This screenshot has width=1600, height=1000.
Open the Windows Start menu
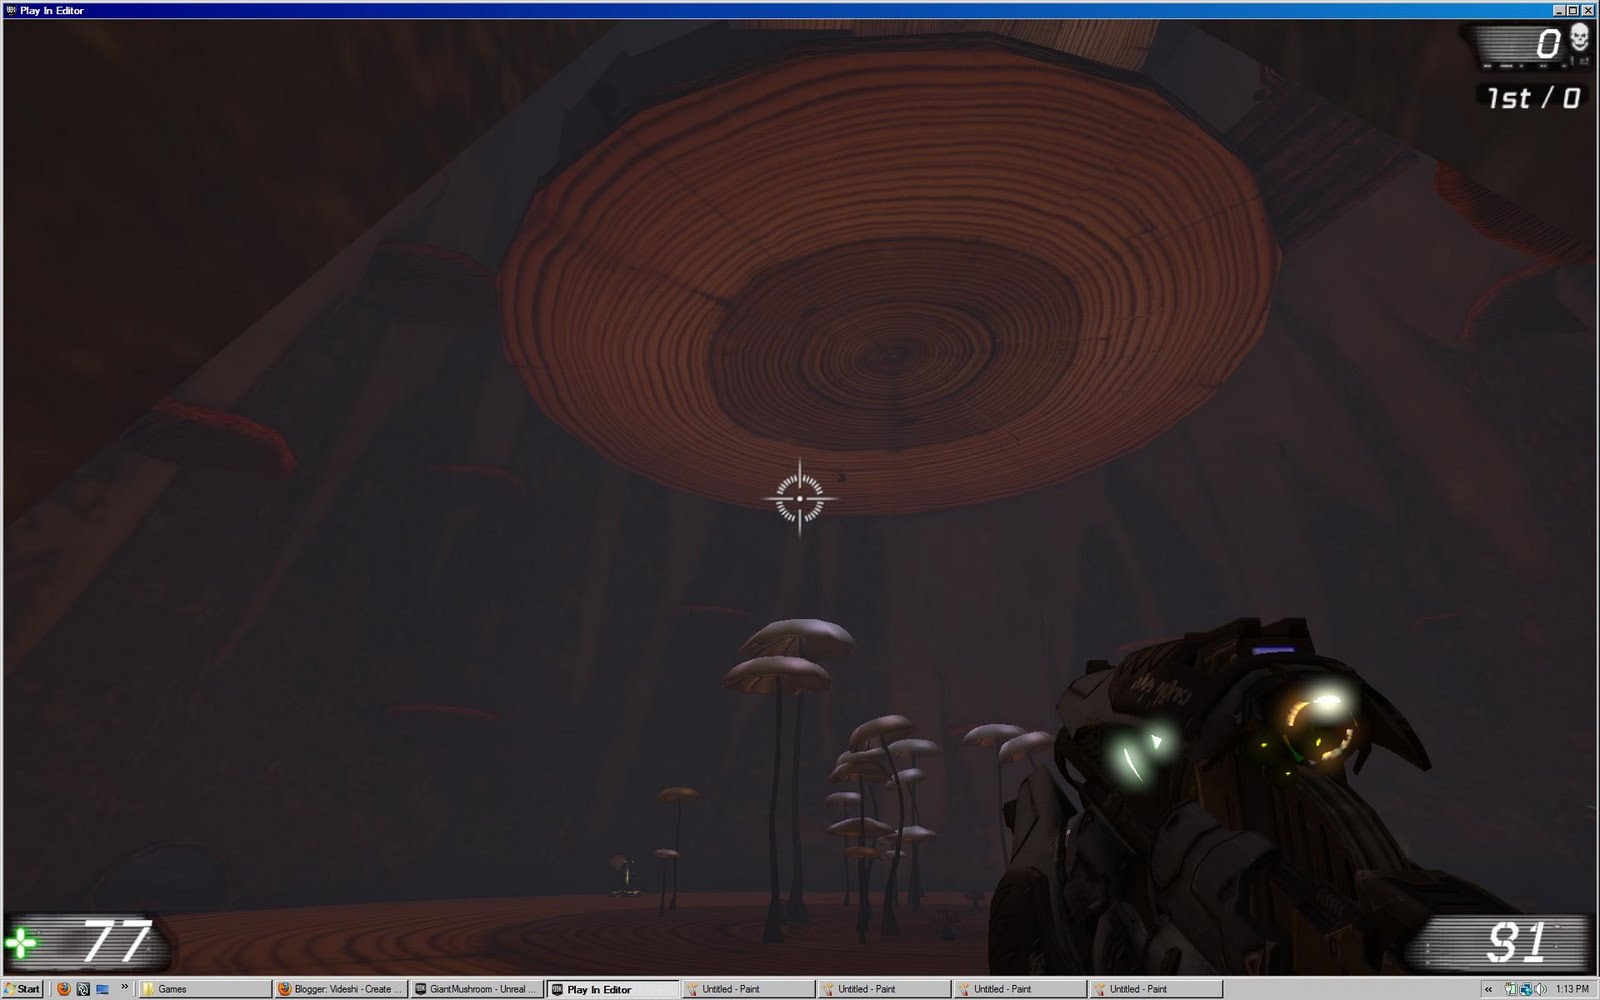click(22, 989)
